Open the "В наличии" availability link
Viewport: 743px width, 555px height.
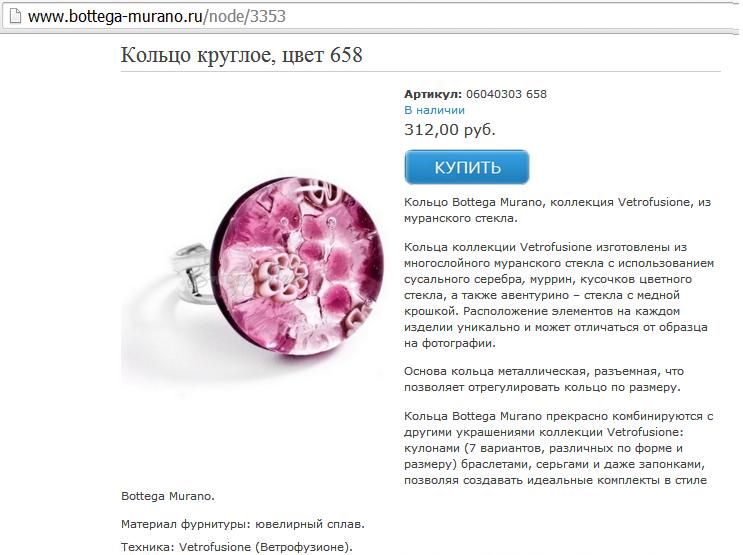click(434, 110)
